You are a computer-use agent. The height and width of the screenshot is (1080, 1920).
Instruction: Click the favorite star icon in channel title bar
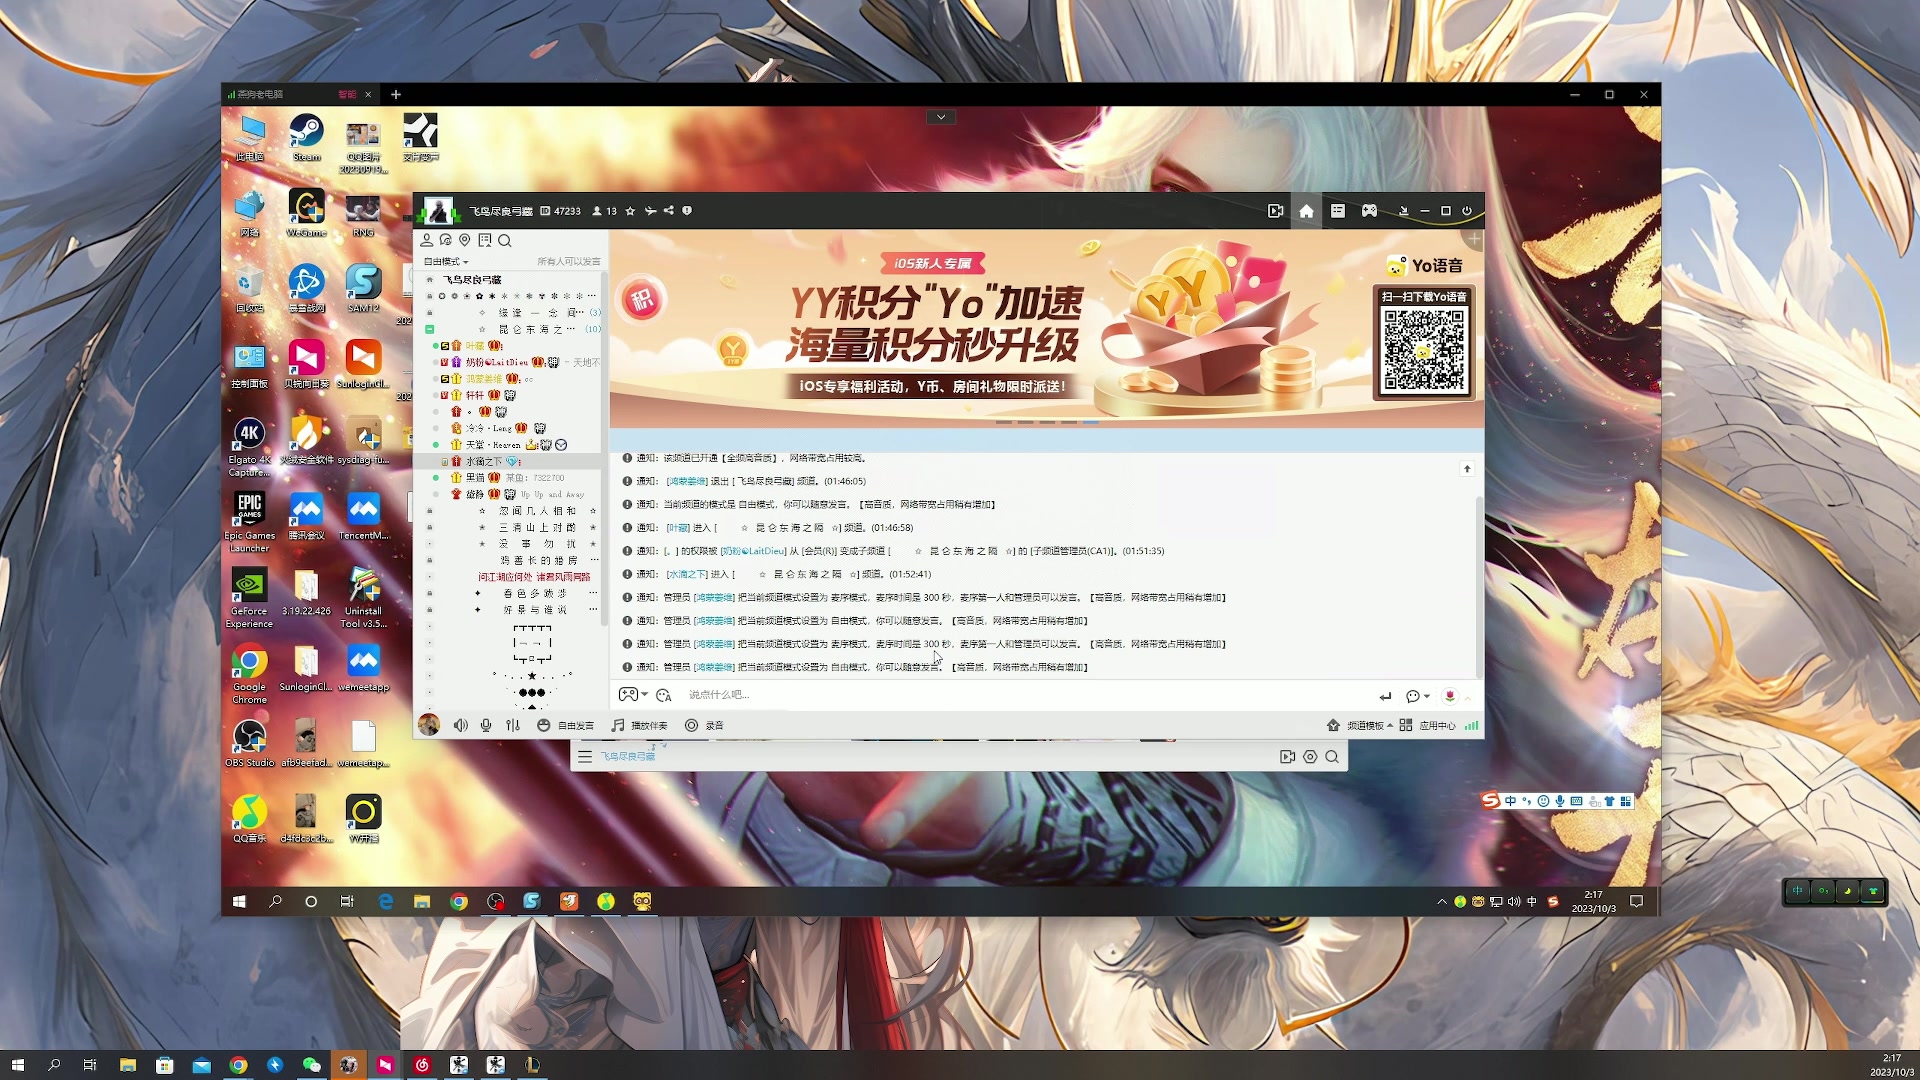coord(630,211)
